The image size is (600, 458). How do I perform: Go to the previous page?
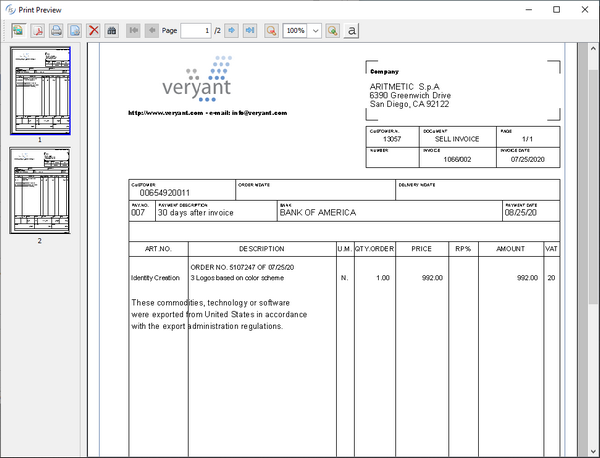click(152, 30)
